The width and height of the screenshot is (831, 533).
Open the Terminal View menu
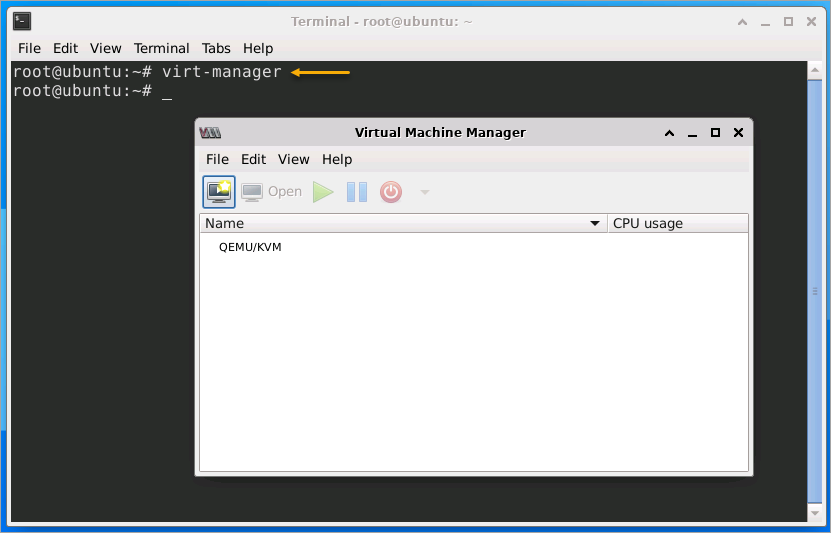(x=105, y=48)
